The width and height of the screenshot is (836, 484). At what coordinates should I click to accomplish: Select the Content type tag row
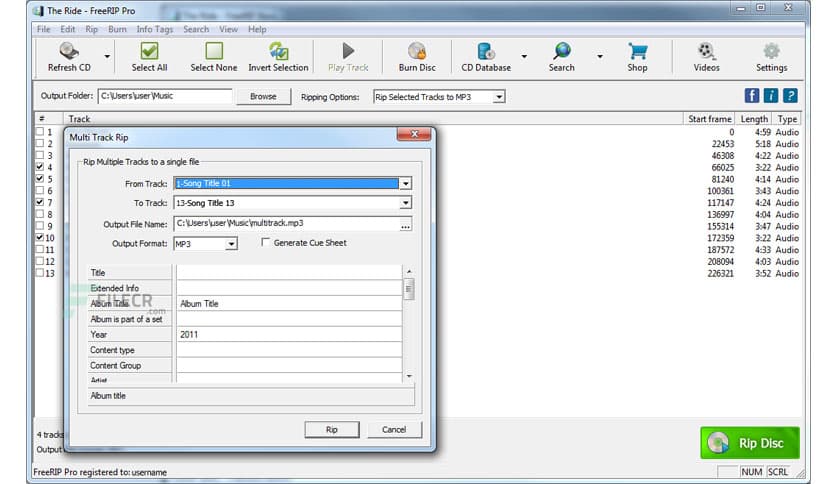coord(130,350)
